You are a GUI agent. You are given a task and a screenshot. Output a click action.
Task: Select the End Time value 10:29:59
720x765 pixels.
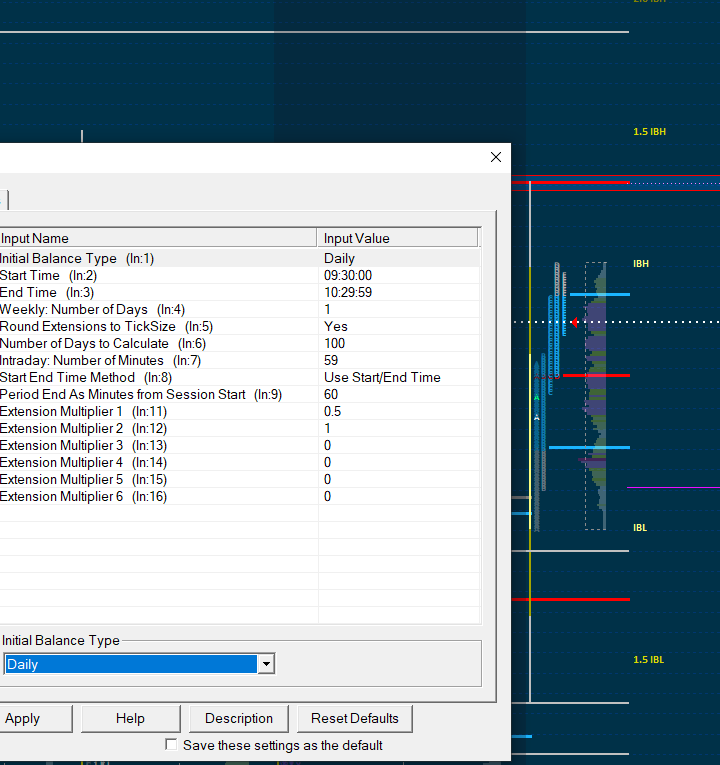coord(348,292)
